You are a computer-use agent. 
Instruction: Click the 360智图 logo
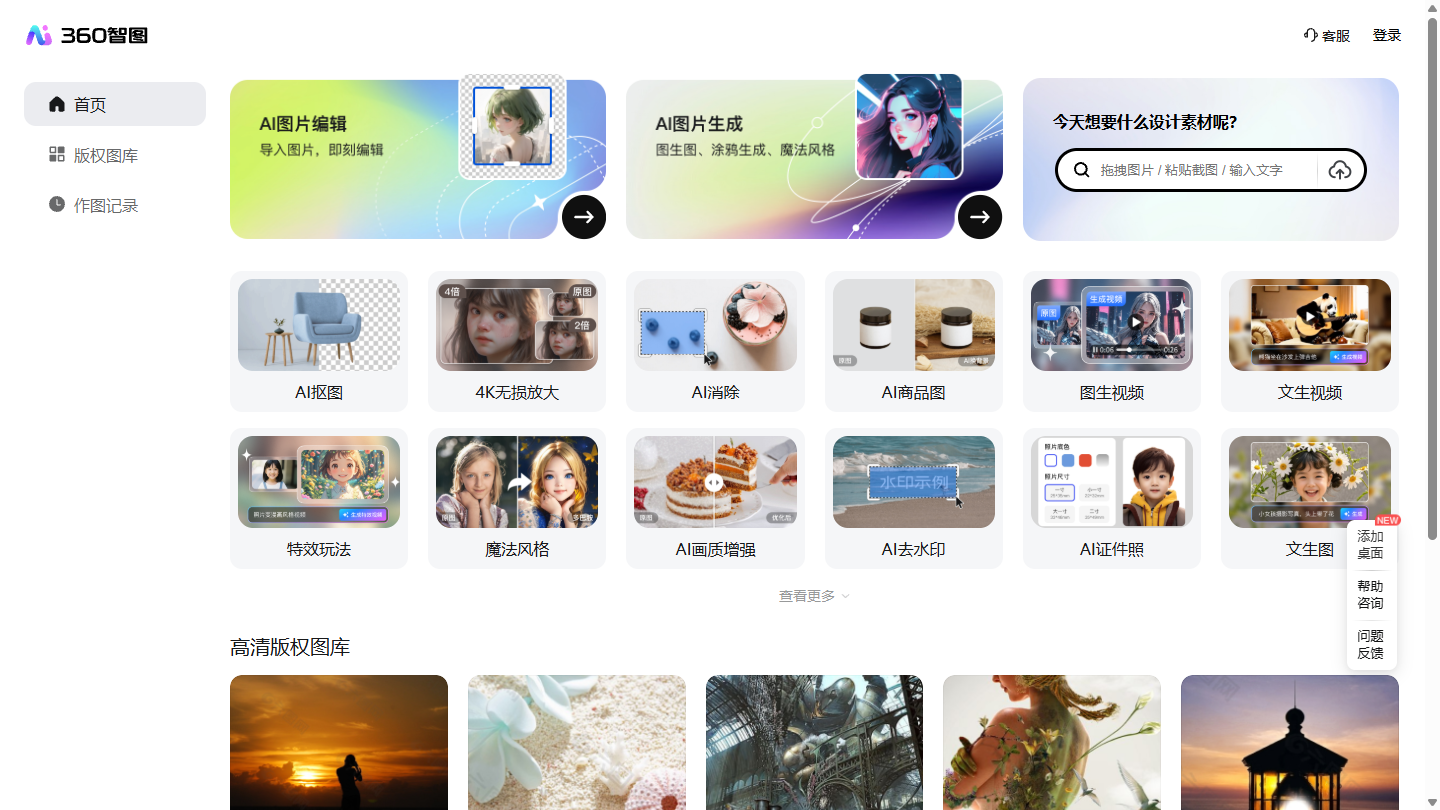point(87,36)
